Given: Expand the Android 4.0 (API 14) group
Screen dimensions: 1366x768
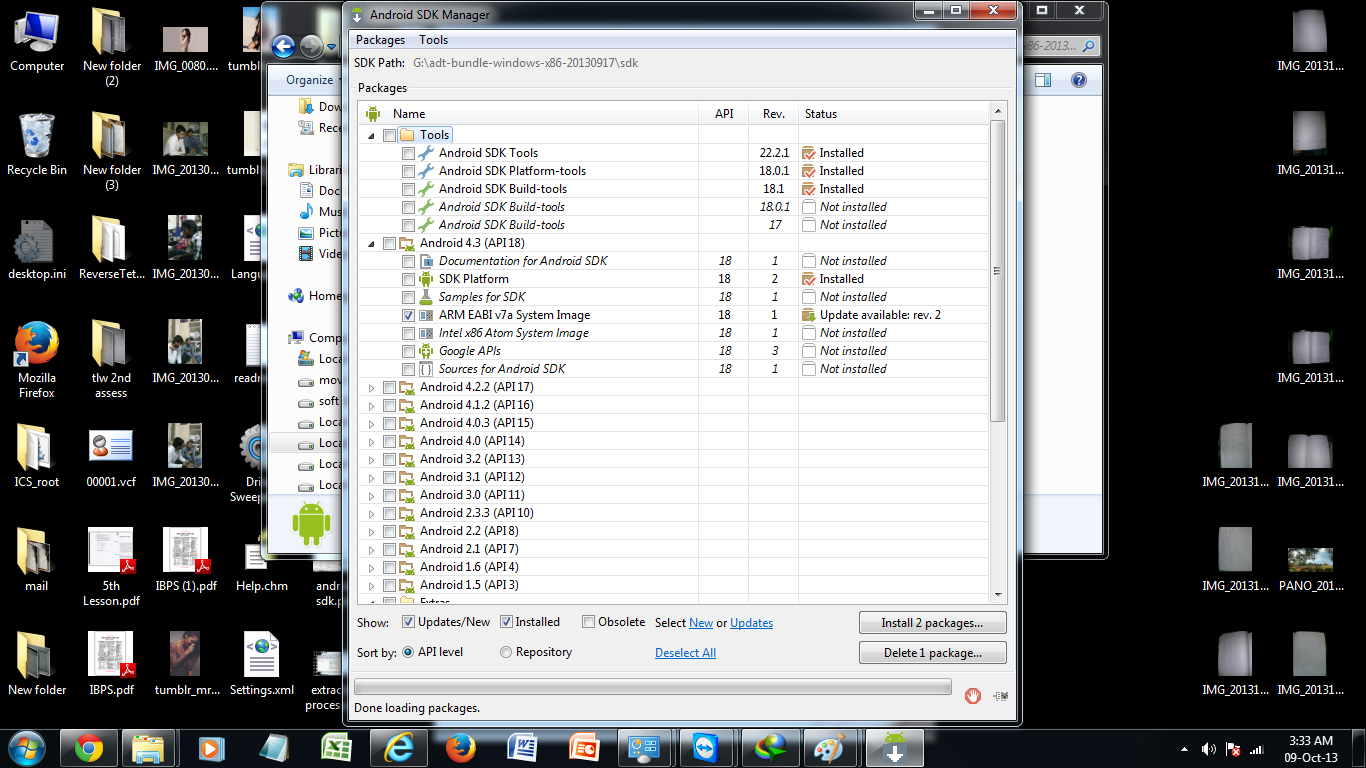Looking at the screenshot, I should 372,441.
